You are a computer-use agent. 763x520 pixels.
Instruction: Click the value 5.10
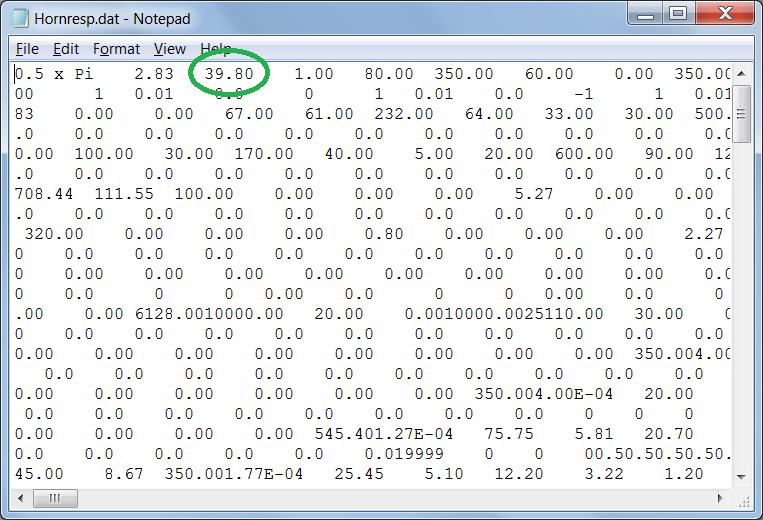[x=444, y=473]
